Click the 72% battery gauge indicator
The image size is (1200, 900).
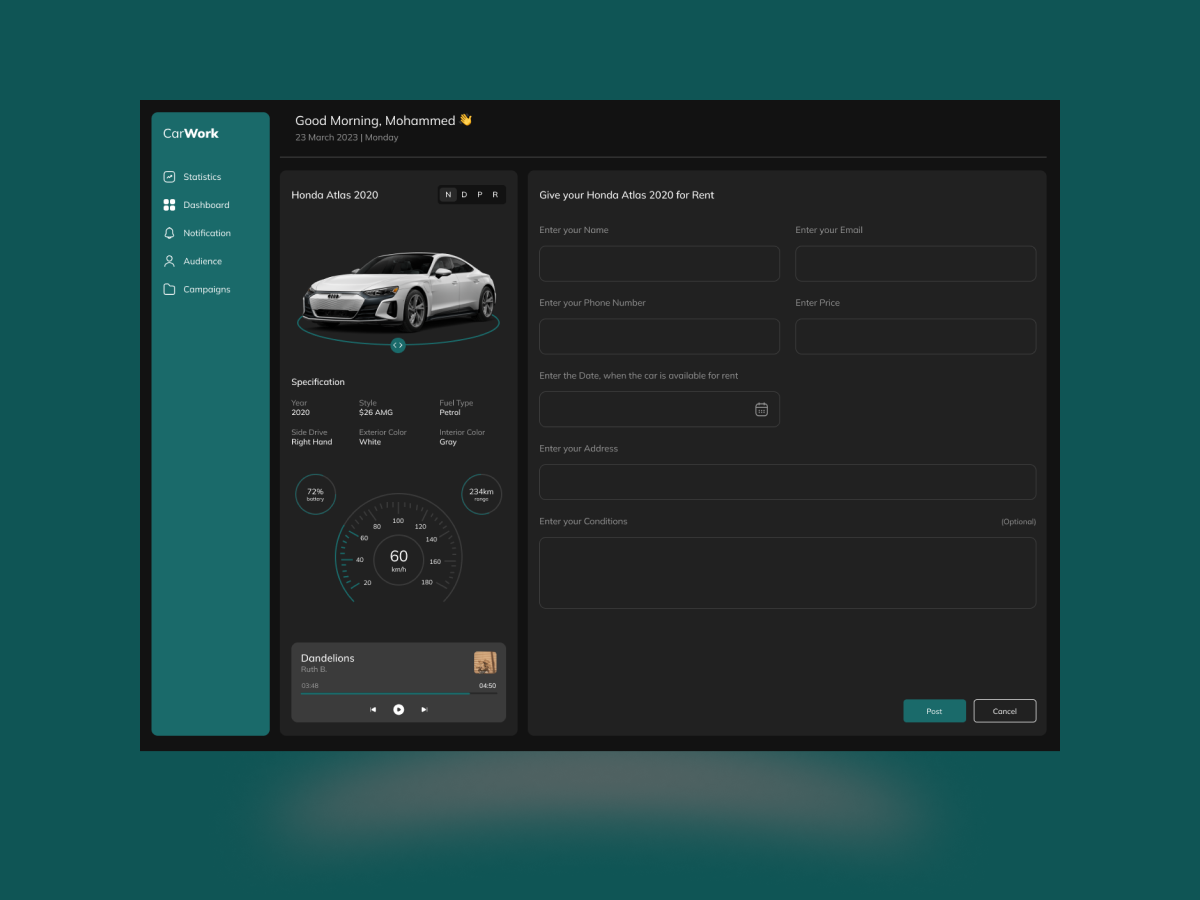click(x=315, y=494)
